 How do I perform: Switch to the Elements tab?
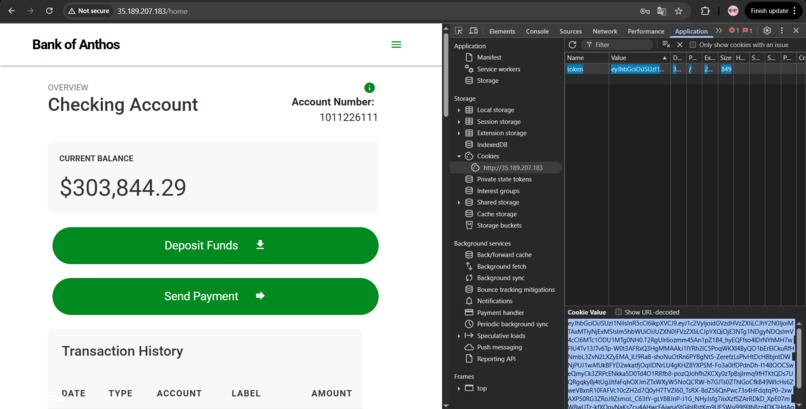pos(502,31)
